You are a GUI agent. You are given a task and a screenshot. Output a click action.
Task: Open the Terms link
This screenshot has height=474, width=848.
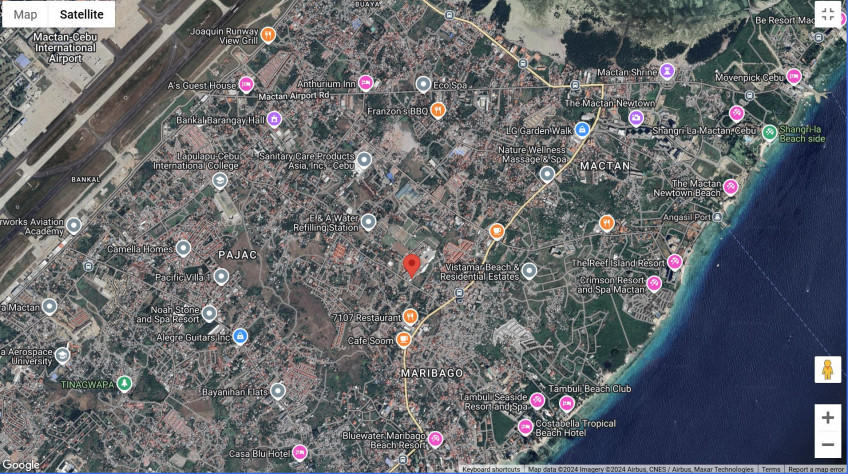pyautogui.click(x=771, y=469)
